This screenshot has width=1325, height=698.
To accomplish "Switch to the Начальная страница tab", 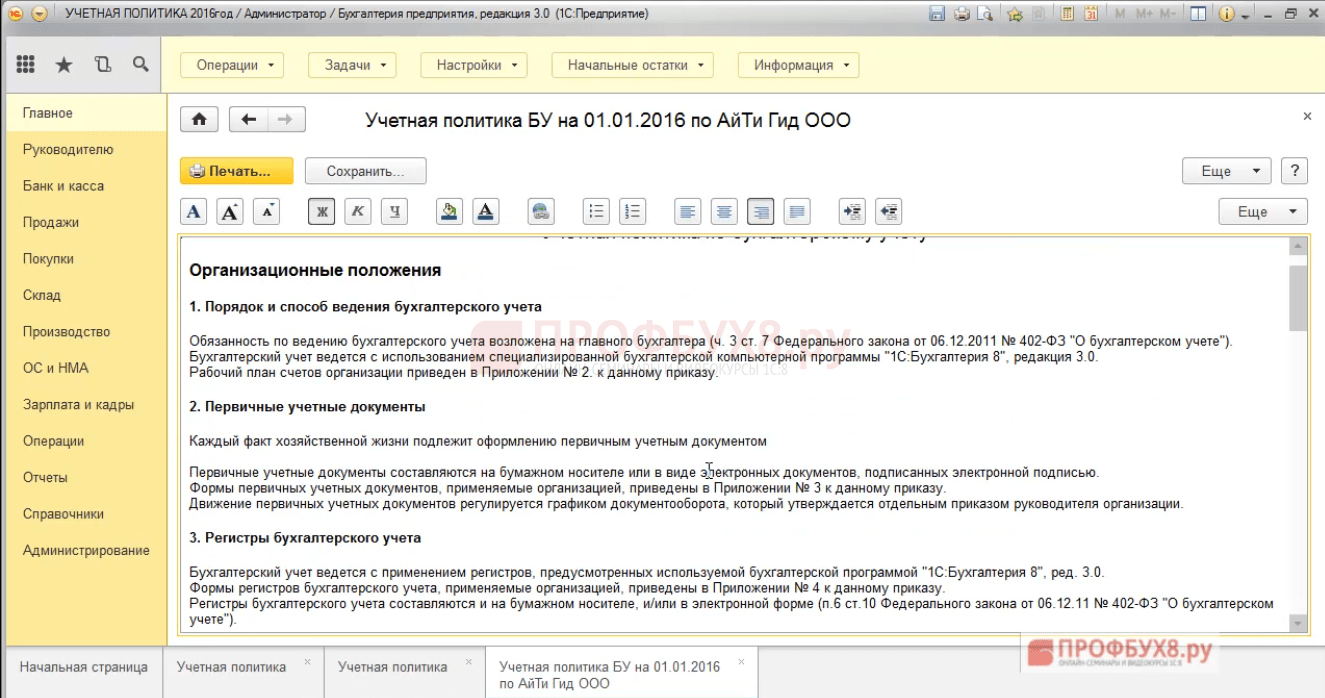I will (x=84, y=667).
